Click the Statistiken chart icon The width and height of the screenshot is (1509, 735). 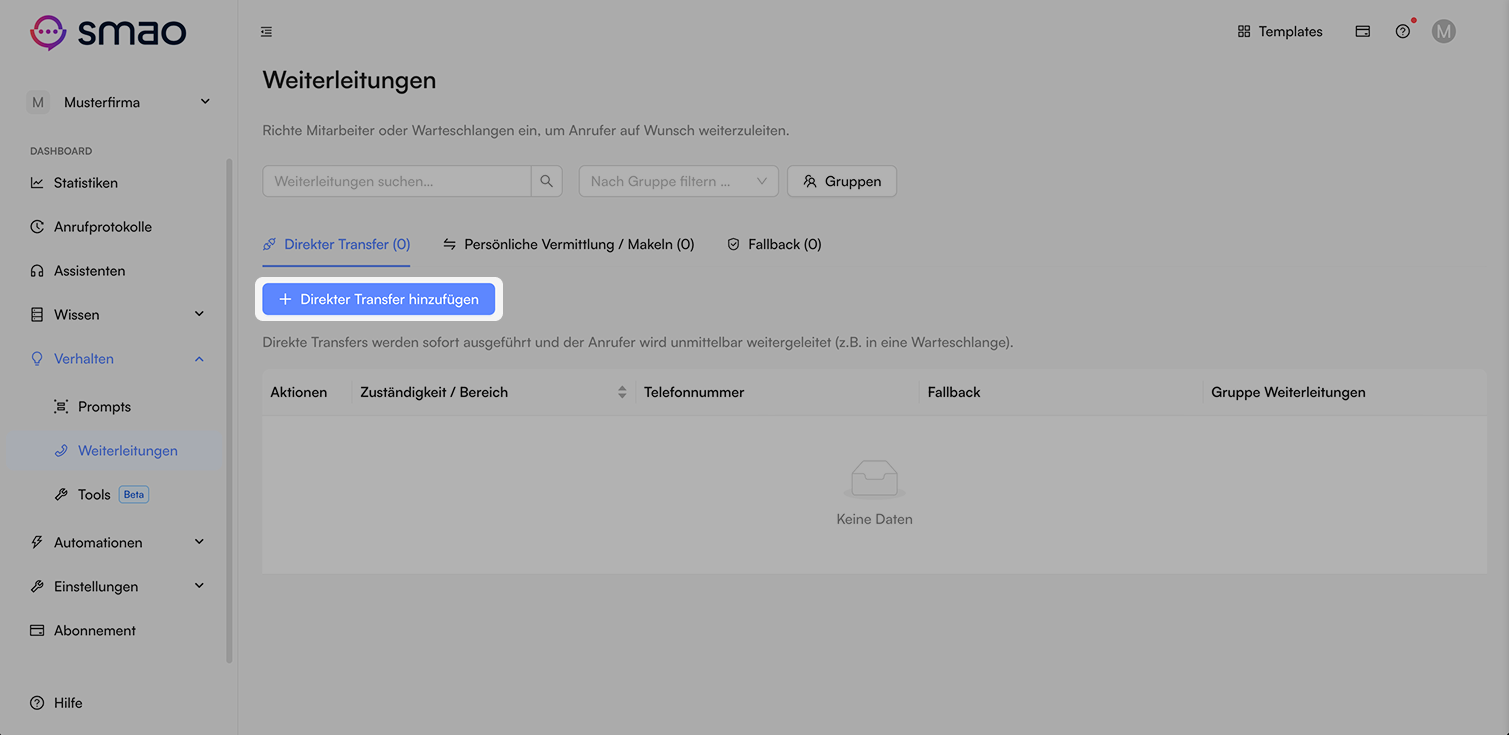pyautogui.click(x=37, y=183)
